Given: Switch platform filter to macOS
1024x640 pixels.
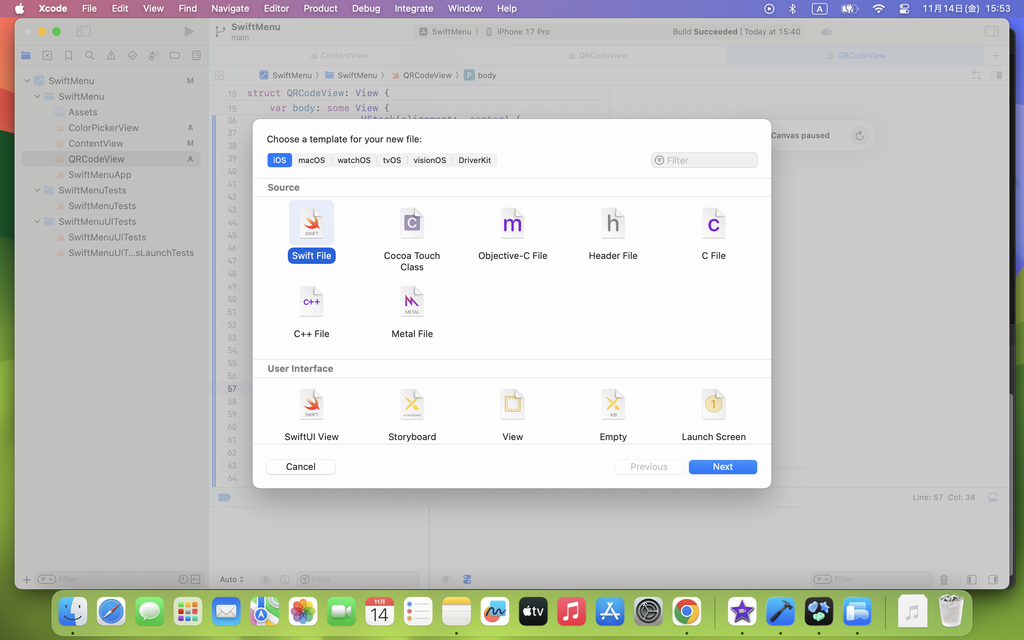Looking at the screenshot, I should pos(312,160).
